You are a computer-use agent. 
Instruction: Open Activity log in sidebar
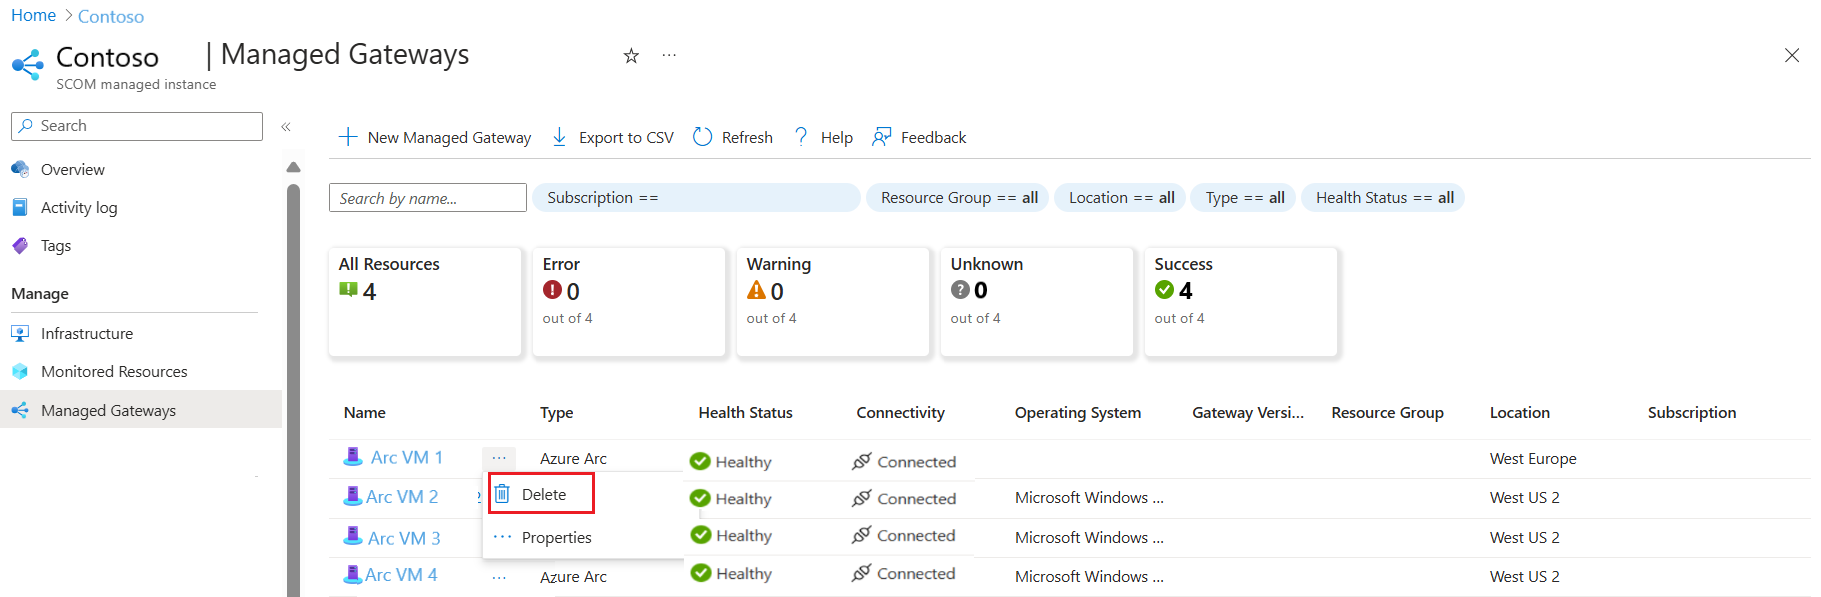coord(79,208)
